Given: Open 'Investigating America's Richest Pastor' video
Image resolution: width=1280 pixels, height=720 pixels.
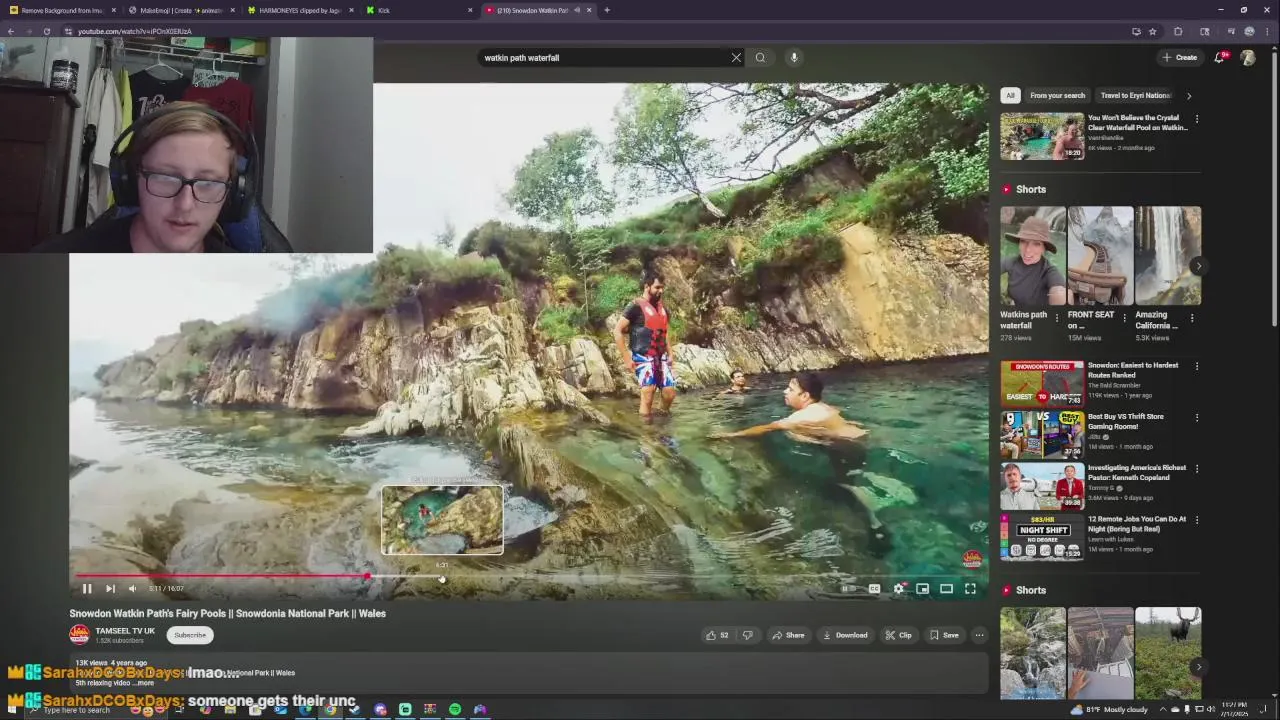Looking at the screenshot, I should [1136, 472].
